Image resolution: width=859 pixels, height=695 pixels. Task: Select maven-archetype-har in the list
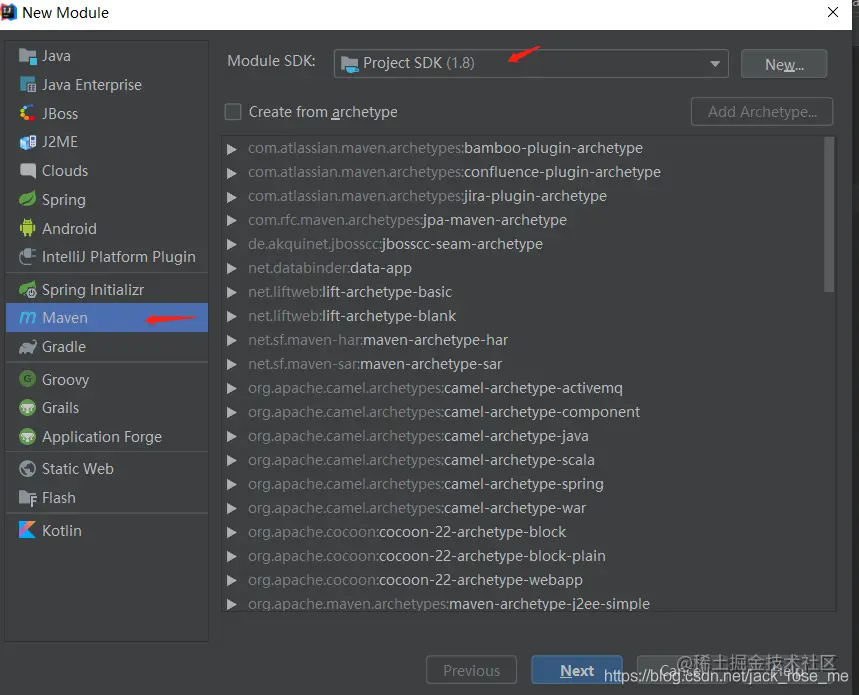378,340
